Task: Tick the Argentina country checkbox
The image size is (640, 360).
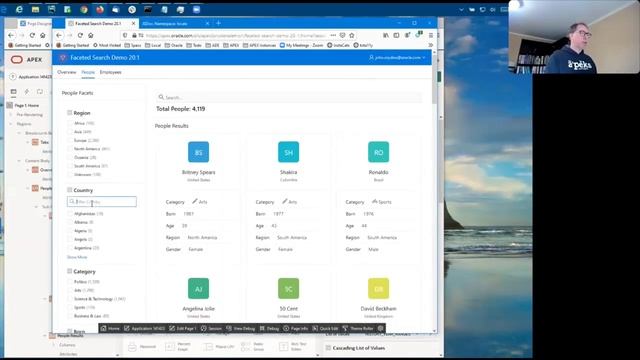Action: click(70, 248)
